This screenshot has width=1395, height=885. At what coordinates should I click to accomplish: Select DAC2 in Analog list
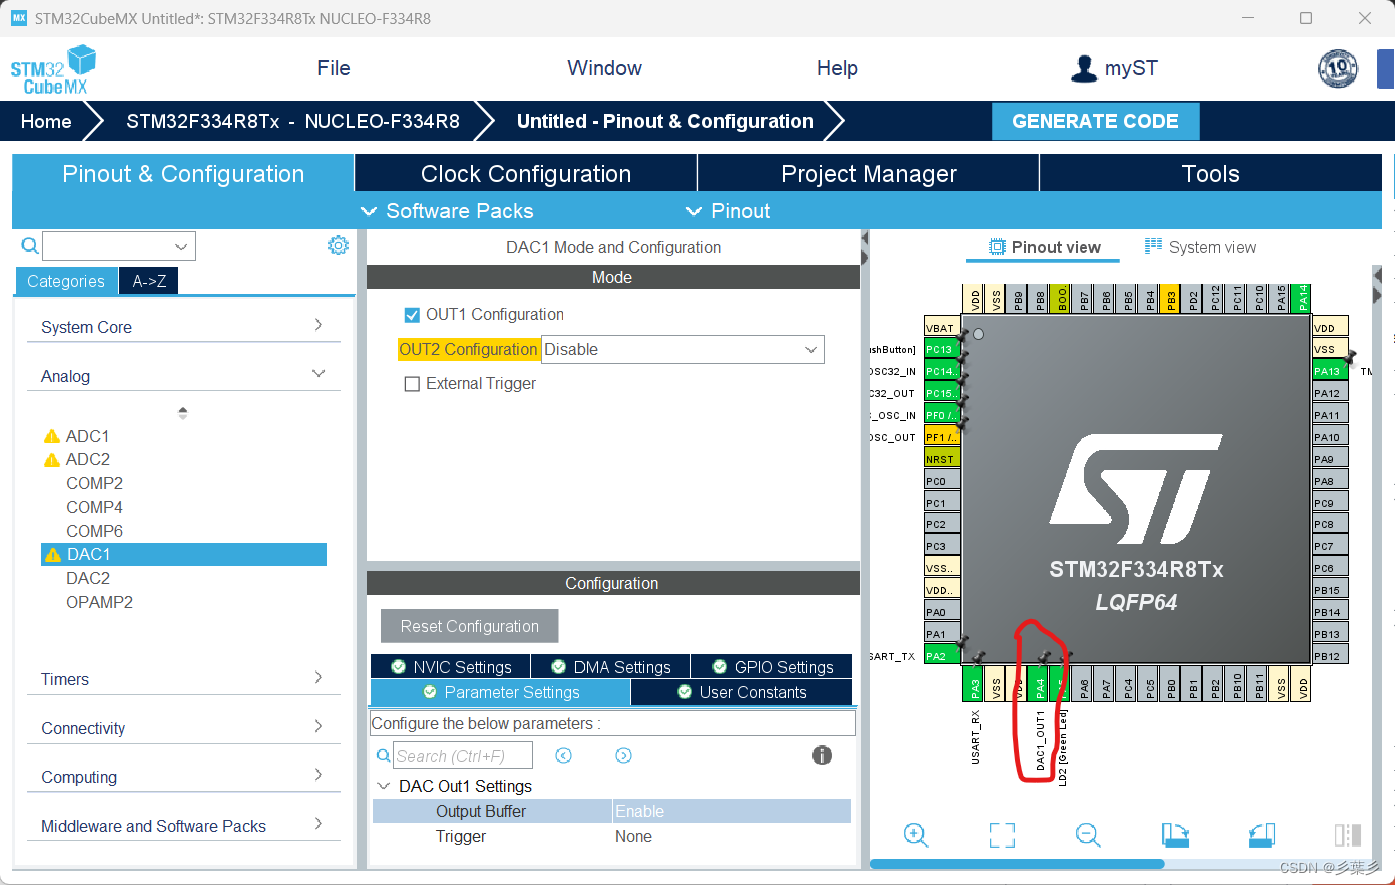(x=88, y=578)
